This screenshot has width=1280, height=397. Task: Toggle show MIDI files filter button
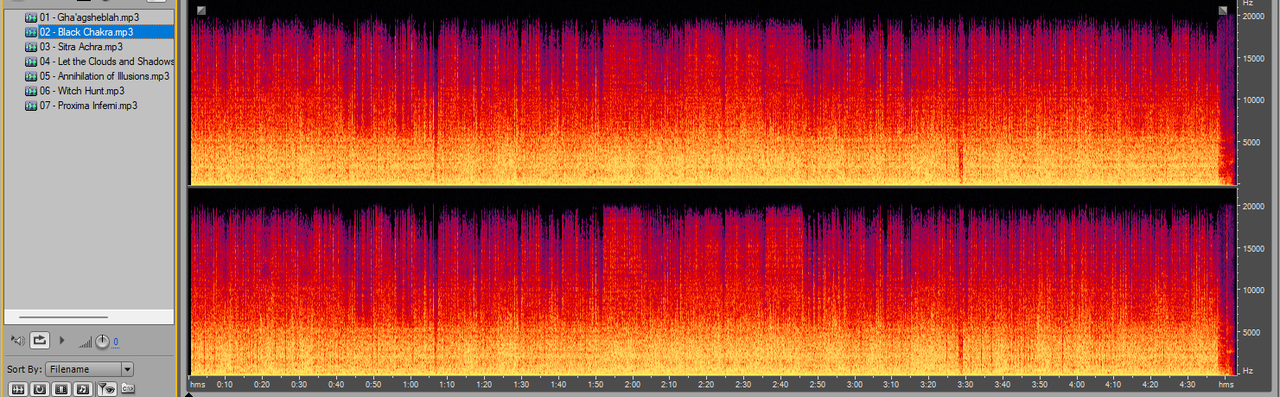(83, 388)
